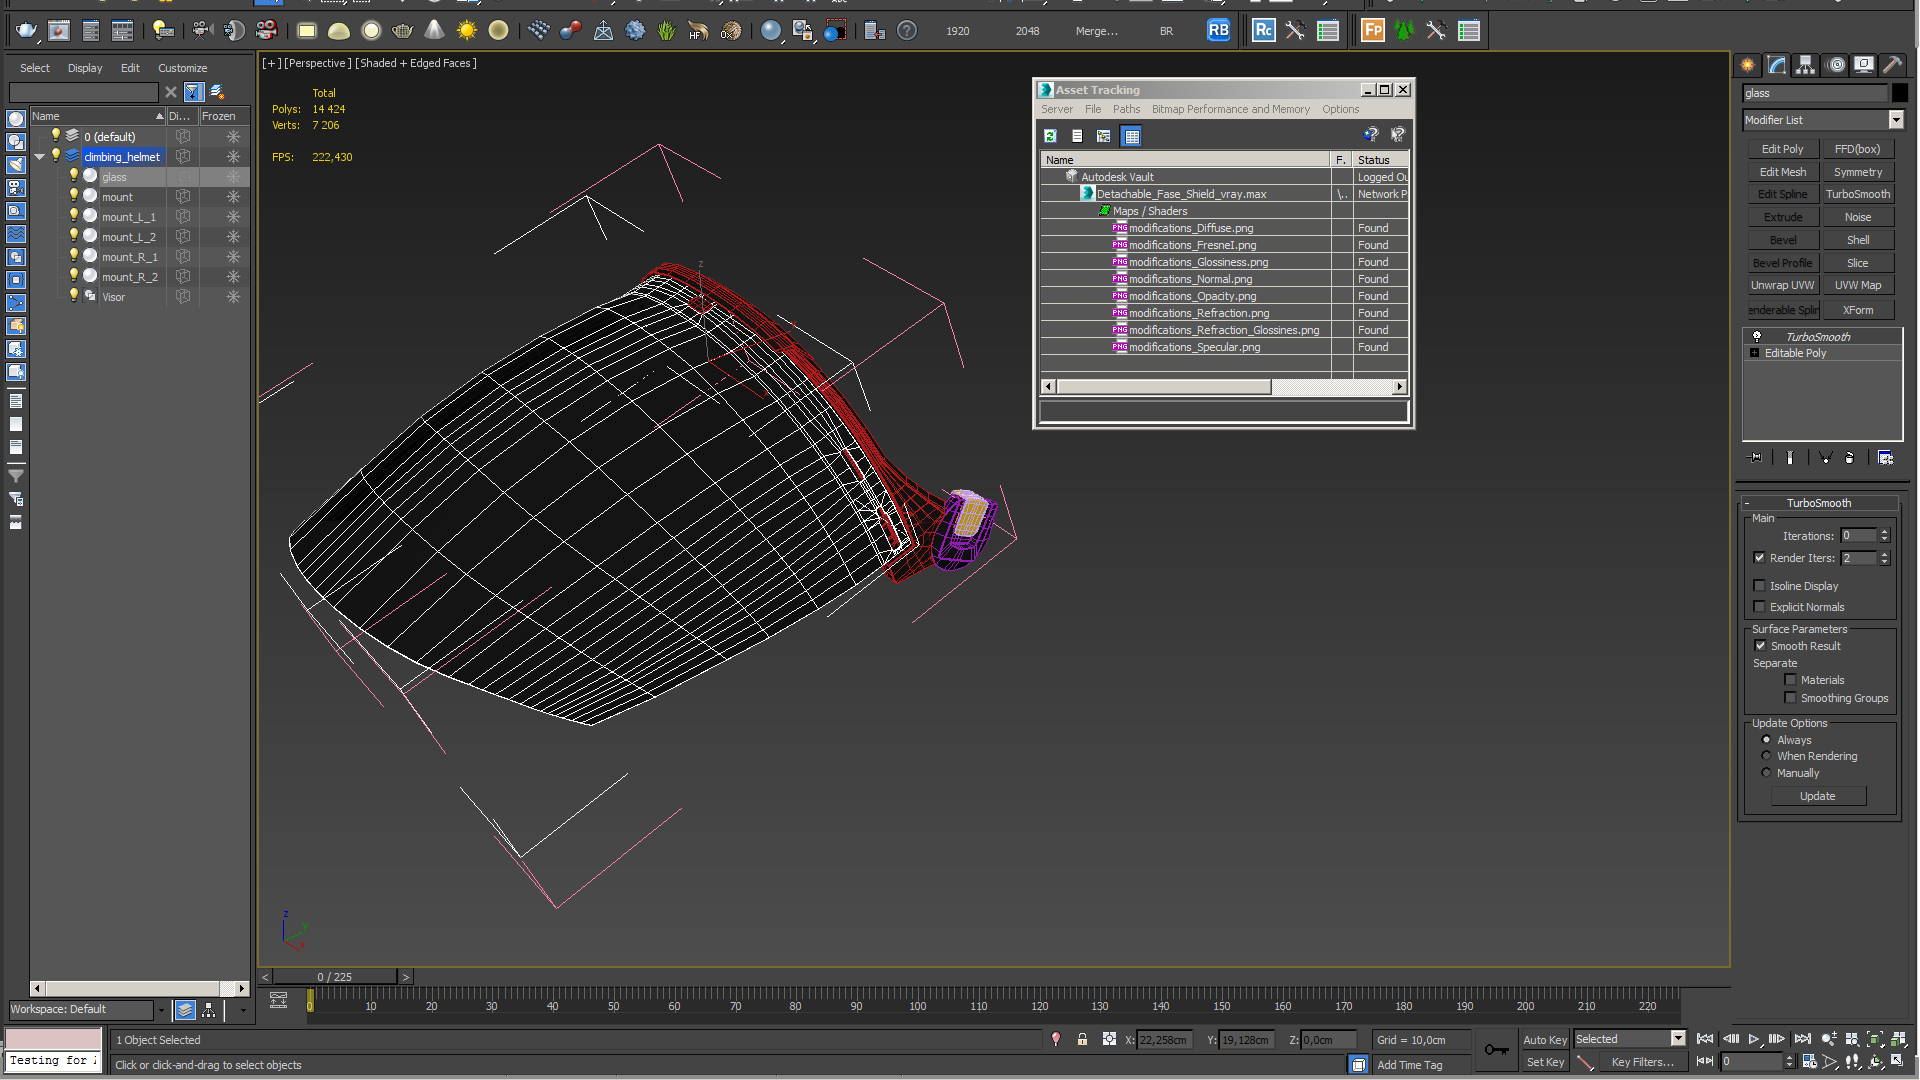
Task: Click the light bulb lister toolbar icon
Action: click(x=163, y=31)
